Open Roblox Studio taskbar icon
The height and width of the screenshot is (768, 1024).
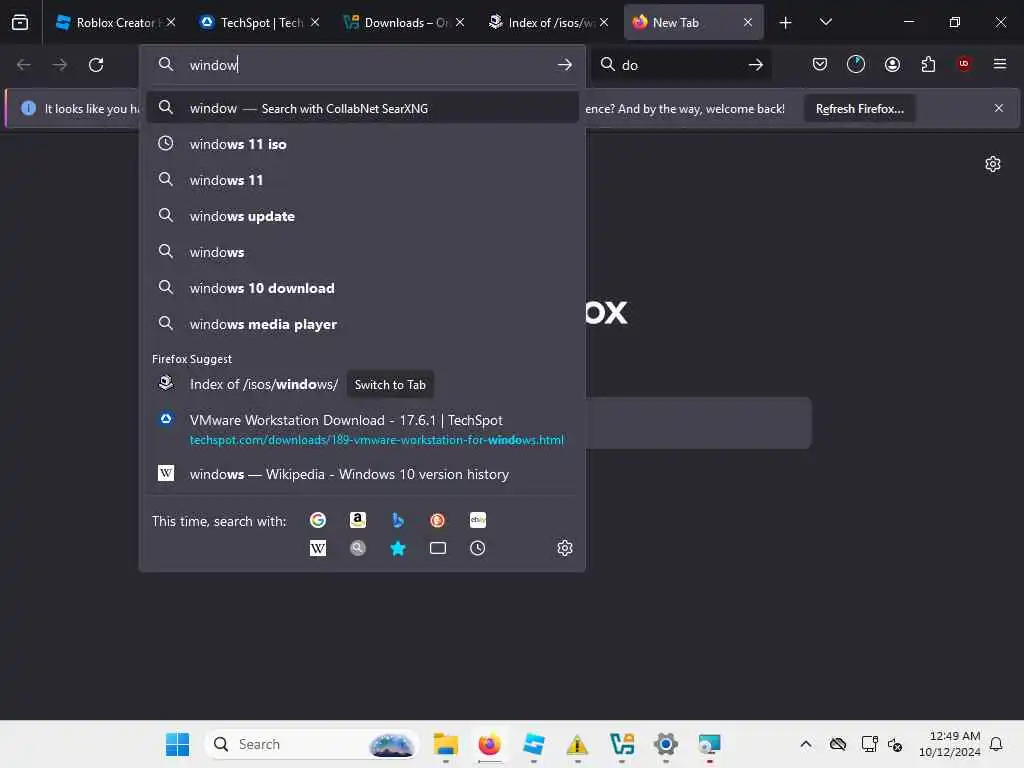[x=534, y=744]
